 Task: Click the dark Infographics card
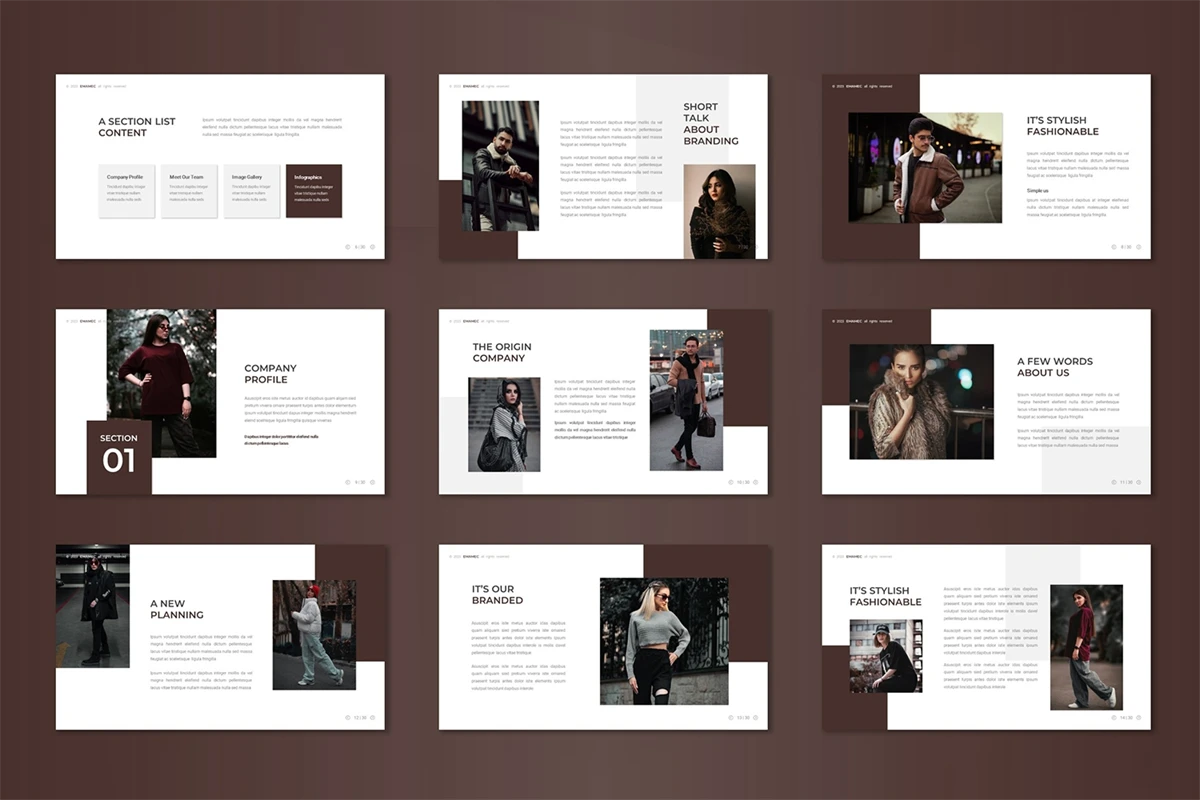[313, 191]
